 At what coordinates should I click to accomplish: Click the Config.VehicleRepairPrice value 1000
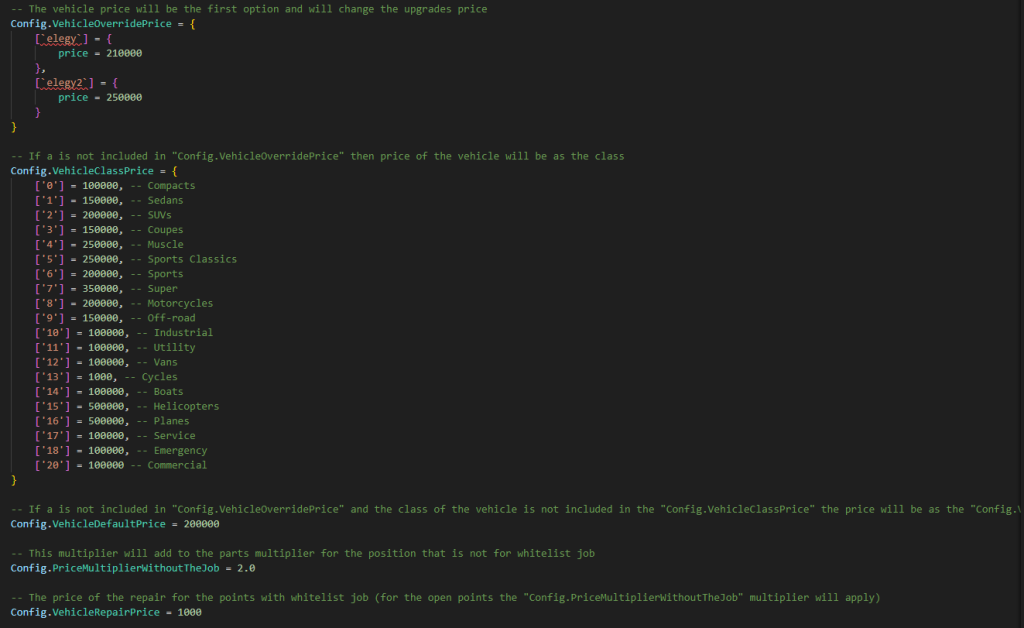tap(189, 612)
